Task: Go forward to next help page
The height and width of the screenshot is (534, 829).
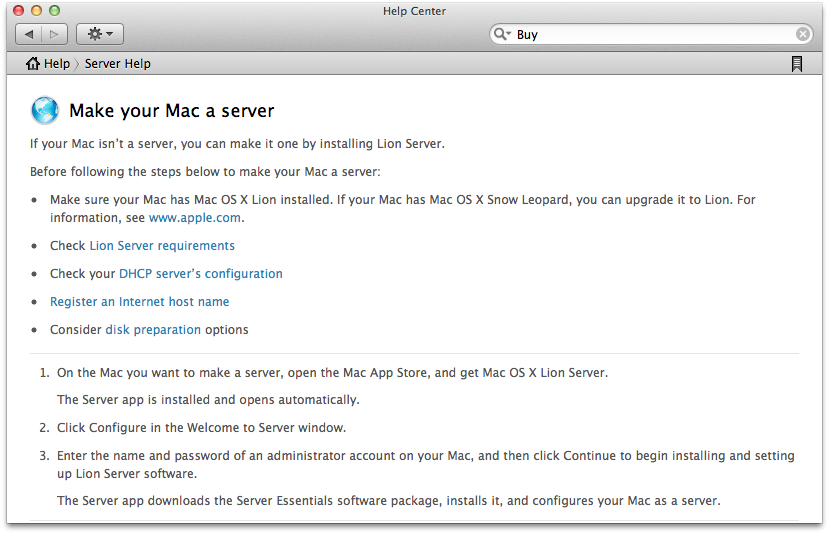Action: tap(54, 34)
